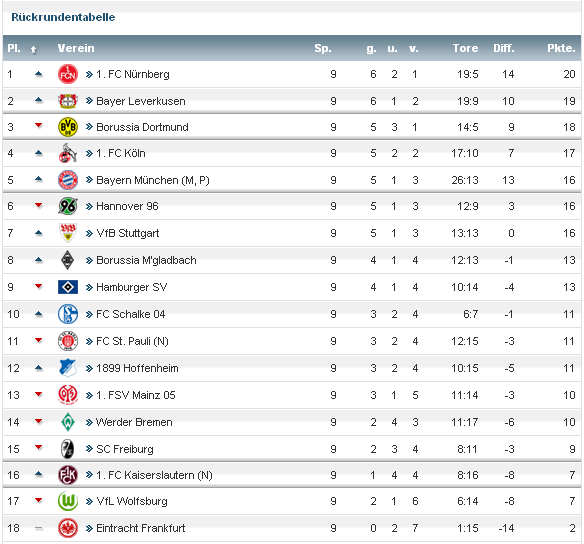Screen dimensions: 584x544
Task: Click the Werder Bremen diamond logo
Action: (x=68, y=422)
